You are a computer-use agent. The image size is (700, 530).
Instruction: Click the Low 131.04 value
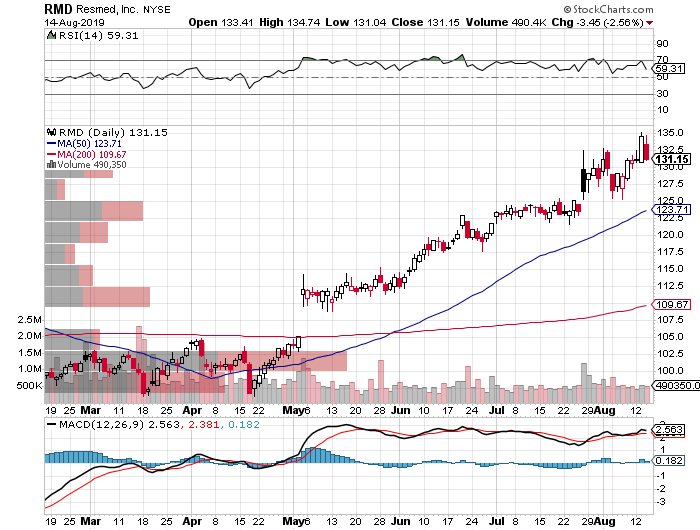[356, 22]
